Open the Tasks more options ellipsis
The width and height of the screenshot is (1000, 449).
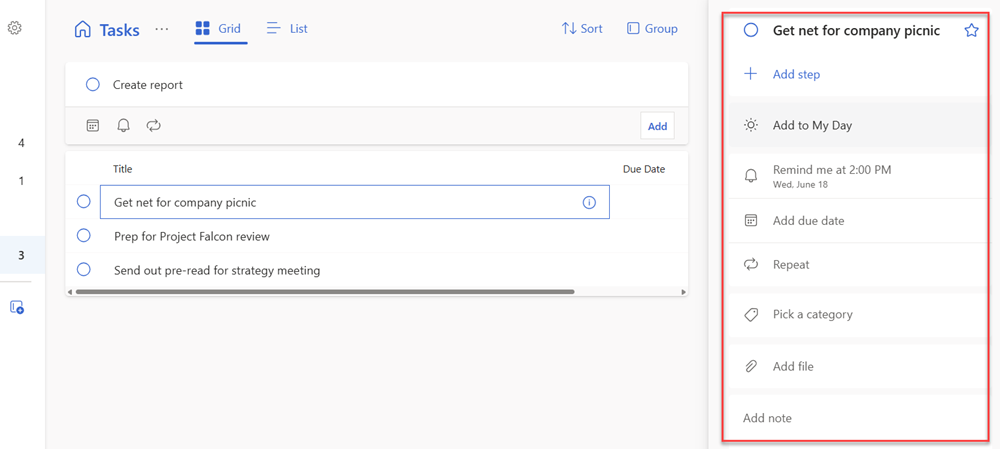click(162, 29)
